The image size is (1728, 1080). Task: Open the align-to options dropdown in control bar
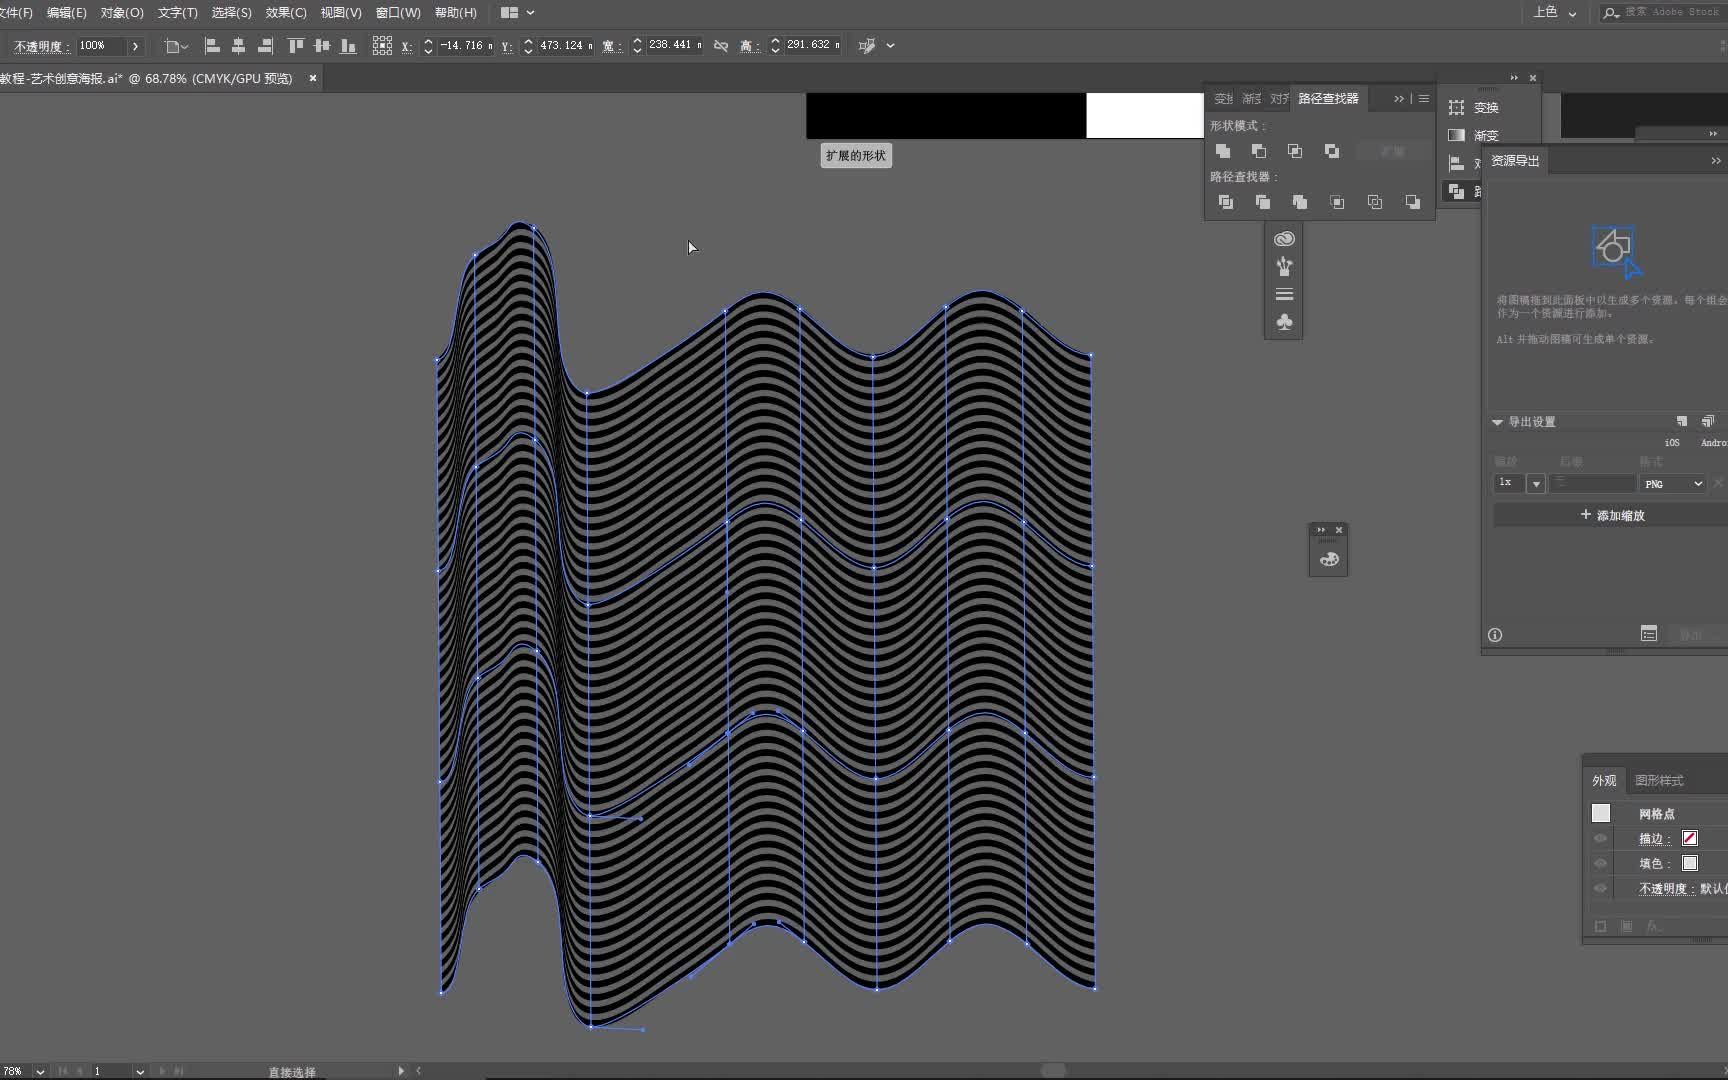pyautogui.click(x=176, y=46)
